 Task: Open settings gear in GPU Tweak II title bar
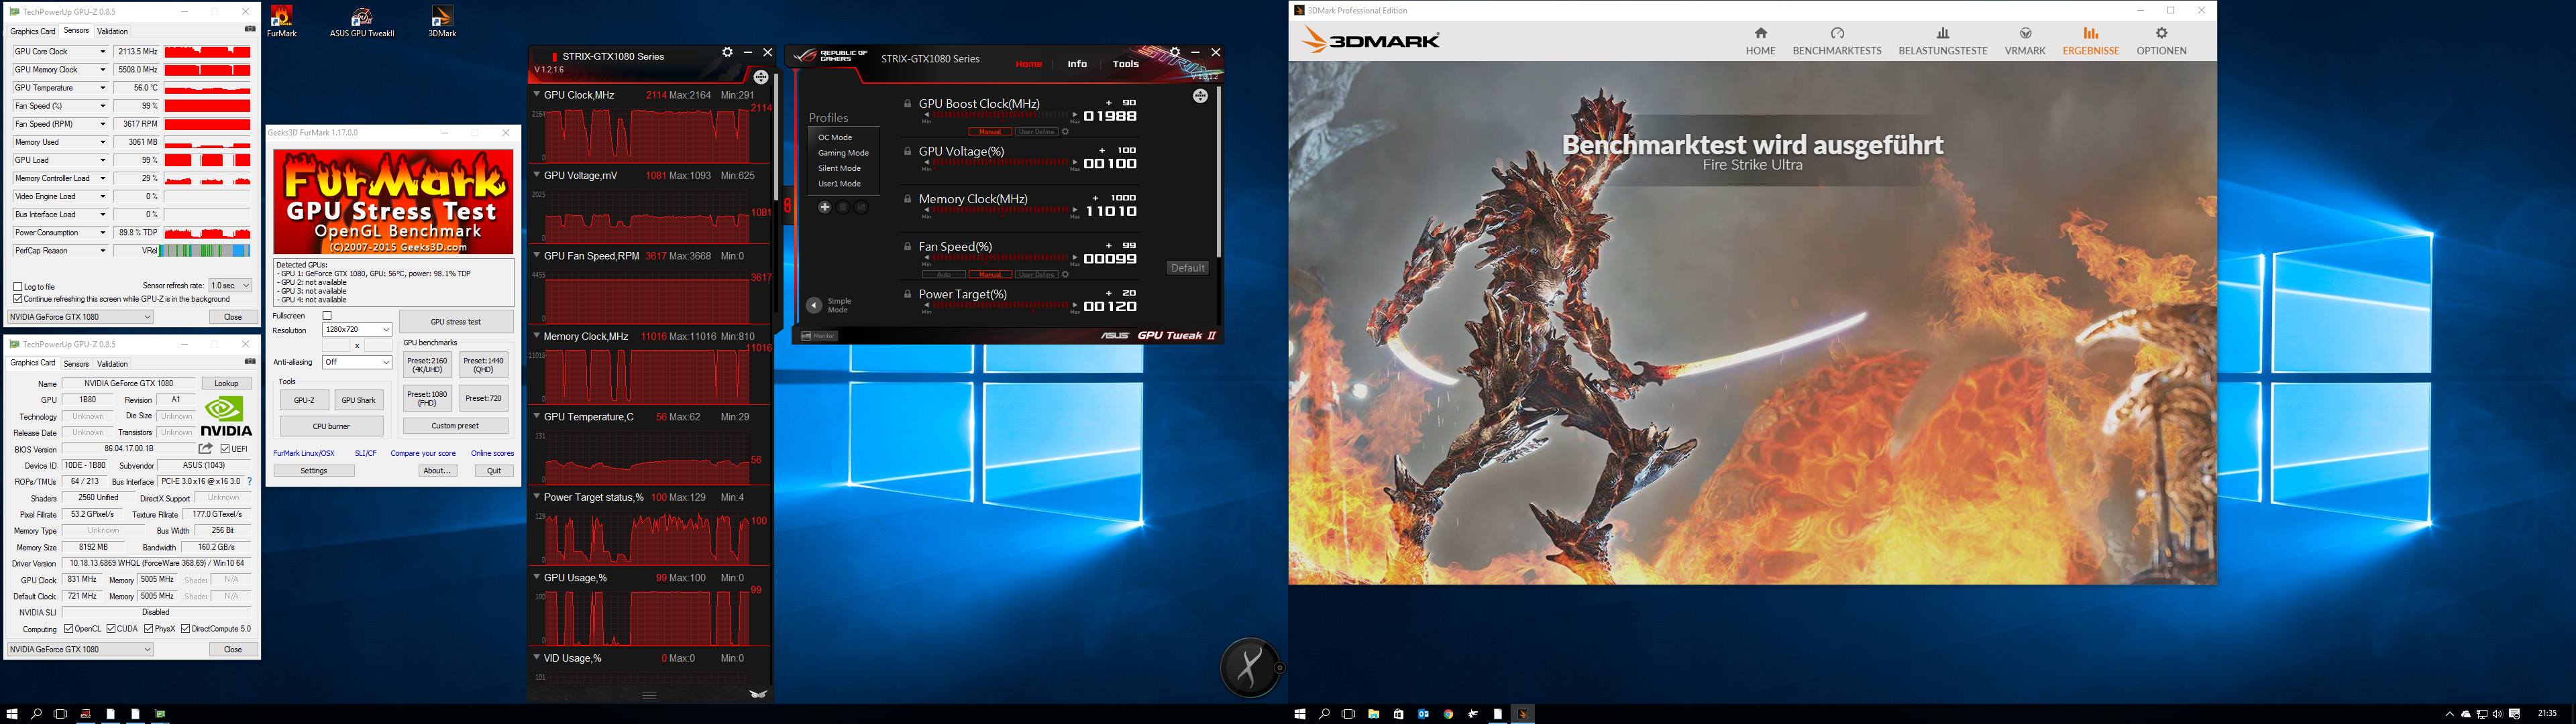[1175, 52]
